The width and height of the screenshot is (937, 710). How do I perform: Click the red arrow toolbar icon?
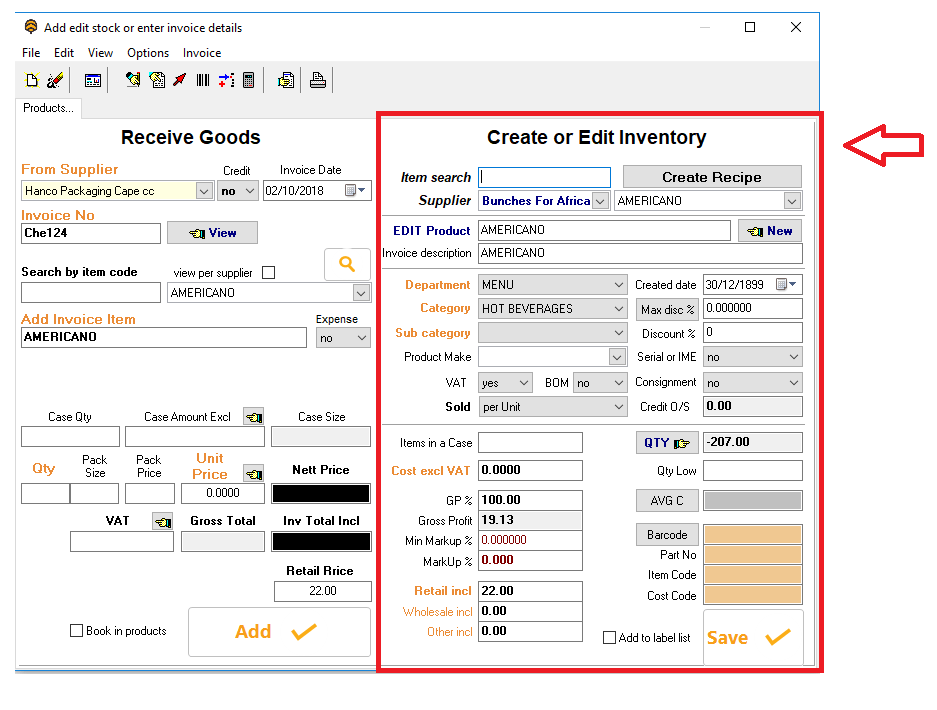[x=180, y=80]
